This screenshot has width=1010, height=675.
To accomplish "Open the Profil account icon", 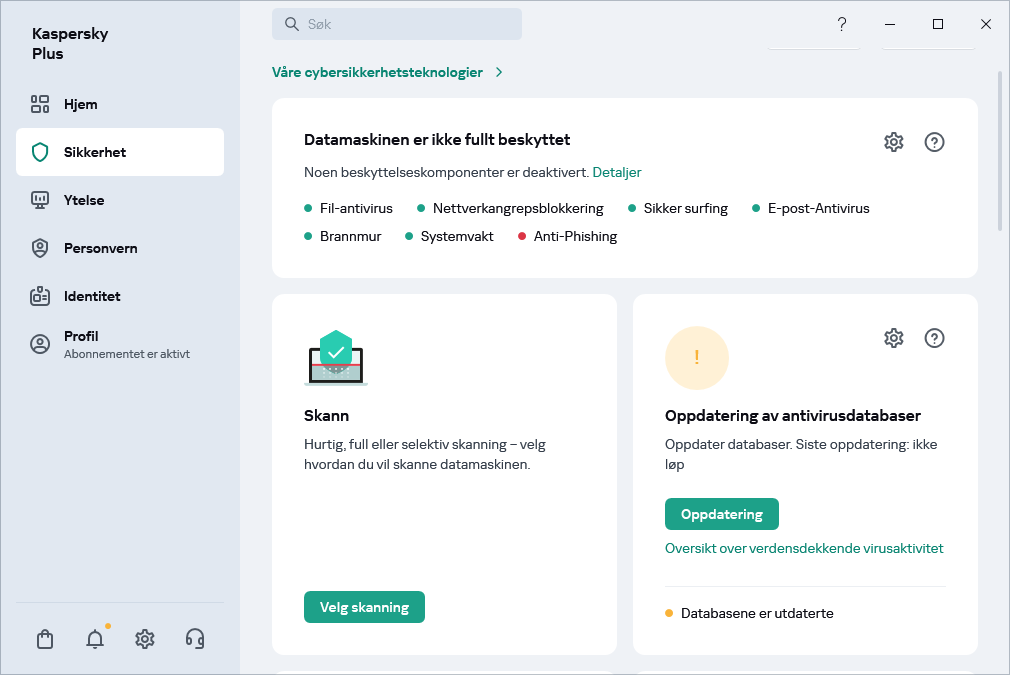I will [40, 343].
